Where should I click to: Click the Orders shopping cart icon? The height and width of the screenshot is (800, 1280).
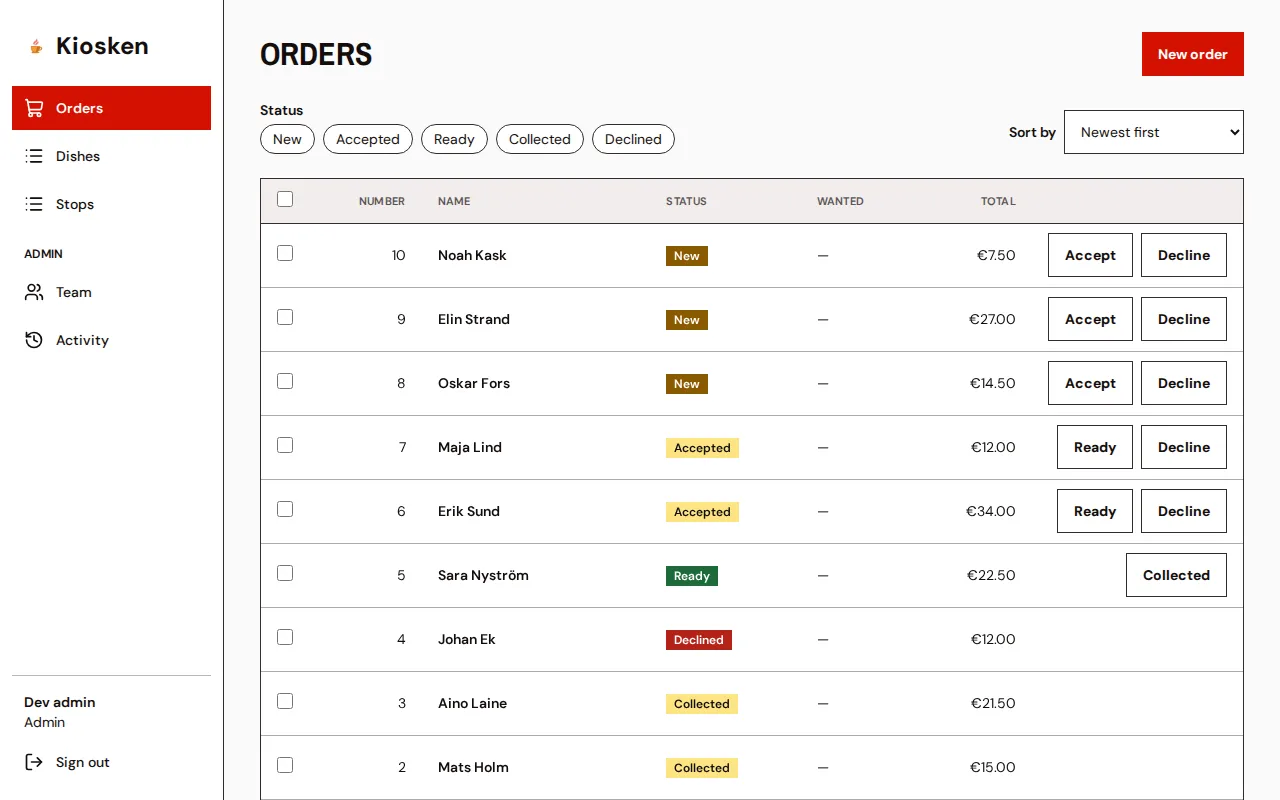[x=34, y=108]
